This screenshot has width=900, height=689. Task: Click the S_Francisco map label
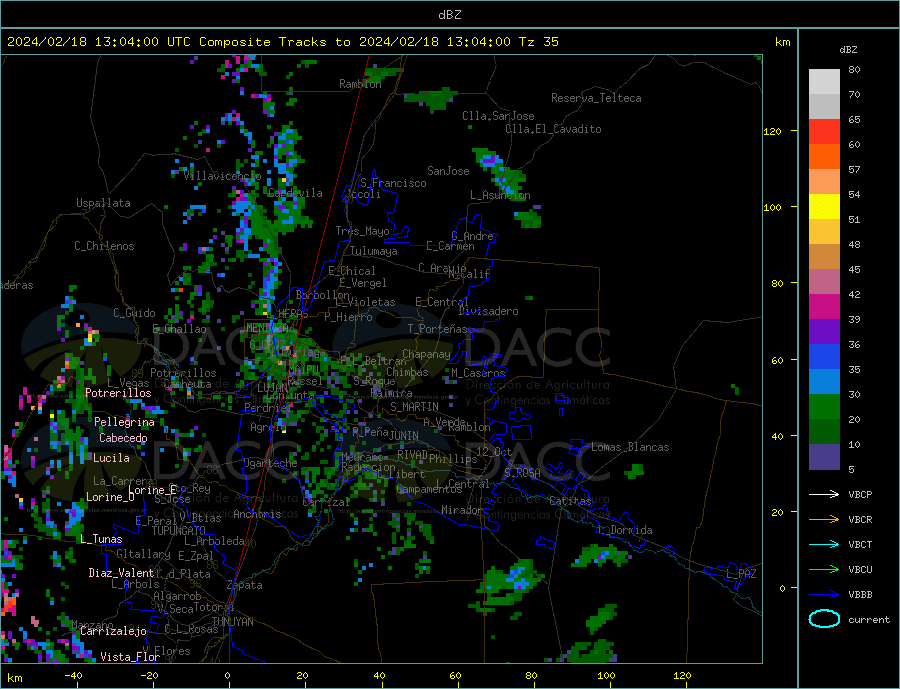point(393,183)
